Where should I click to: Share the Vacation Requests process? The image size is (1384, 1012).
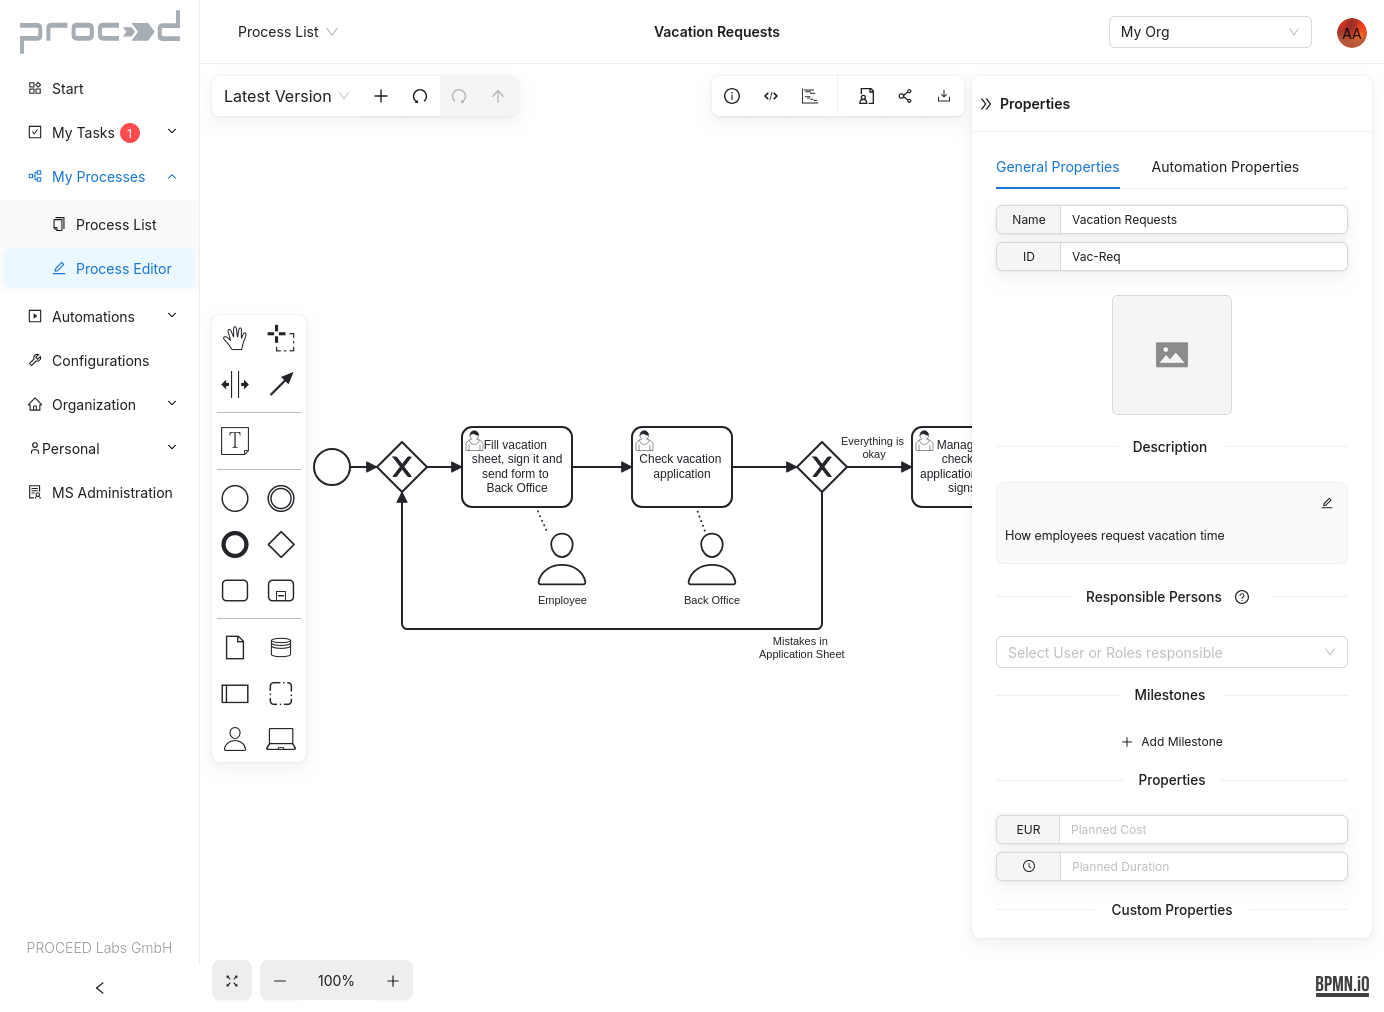click(905, 96)
